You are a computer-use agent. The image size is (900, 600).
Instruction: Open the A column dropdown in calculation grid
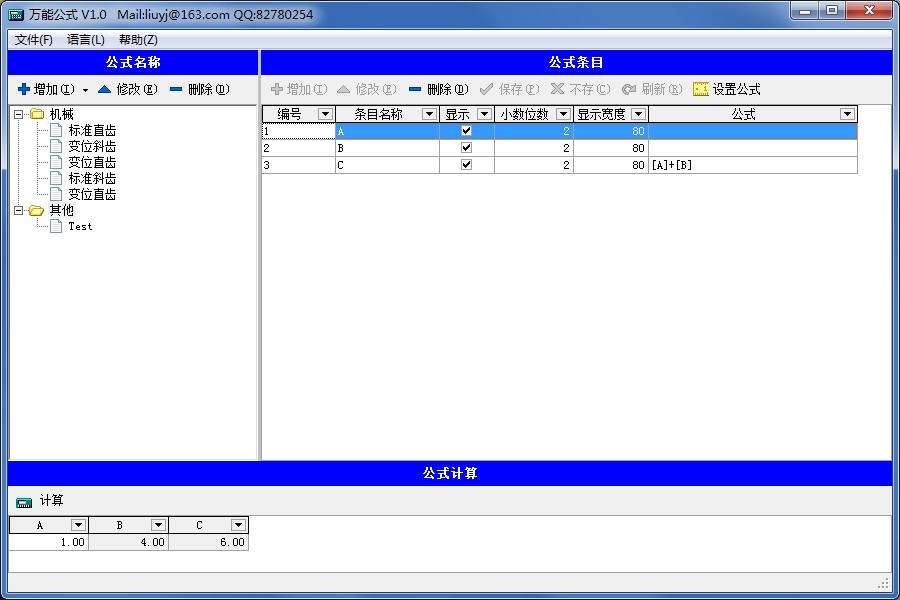tap(79, 525)
